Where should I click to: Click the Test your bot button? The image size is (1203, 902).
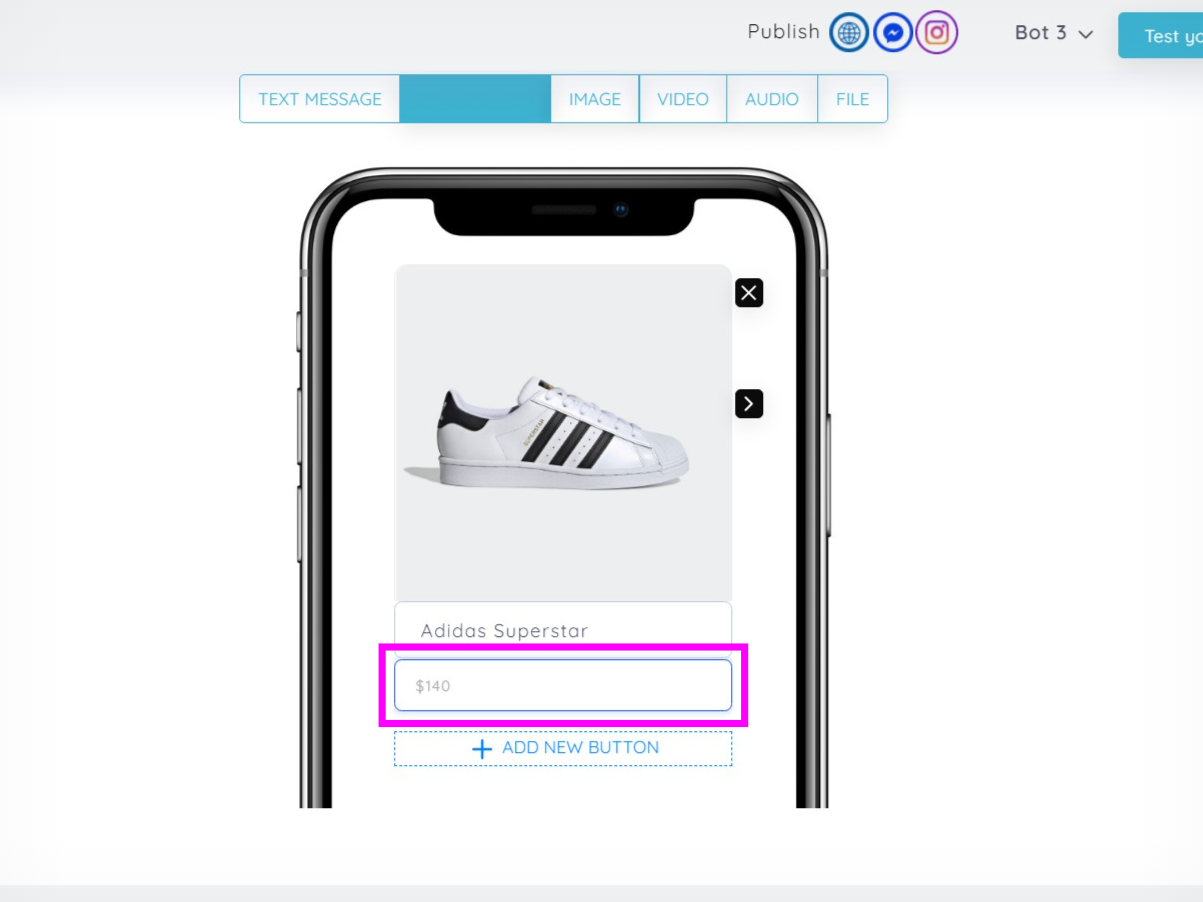1161,36
